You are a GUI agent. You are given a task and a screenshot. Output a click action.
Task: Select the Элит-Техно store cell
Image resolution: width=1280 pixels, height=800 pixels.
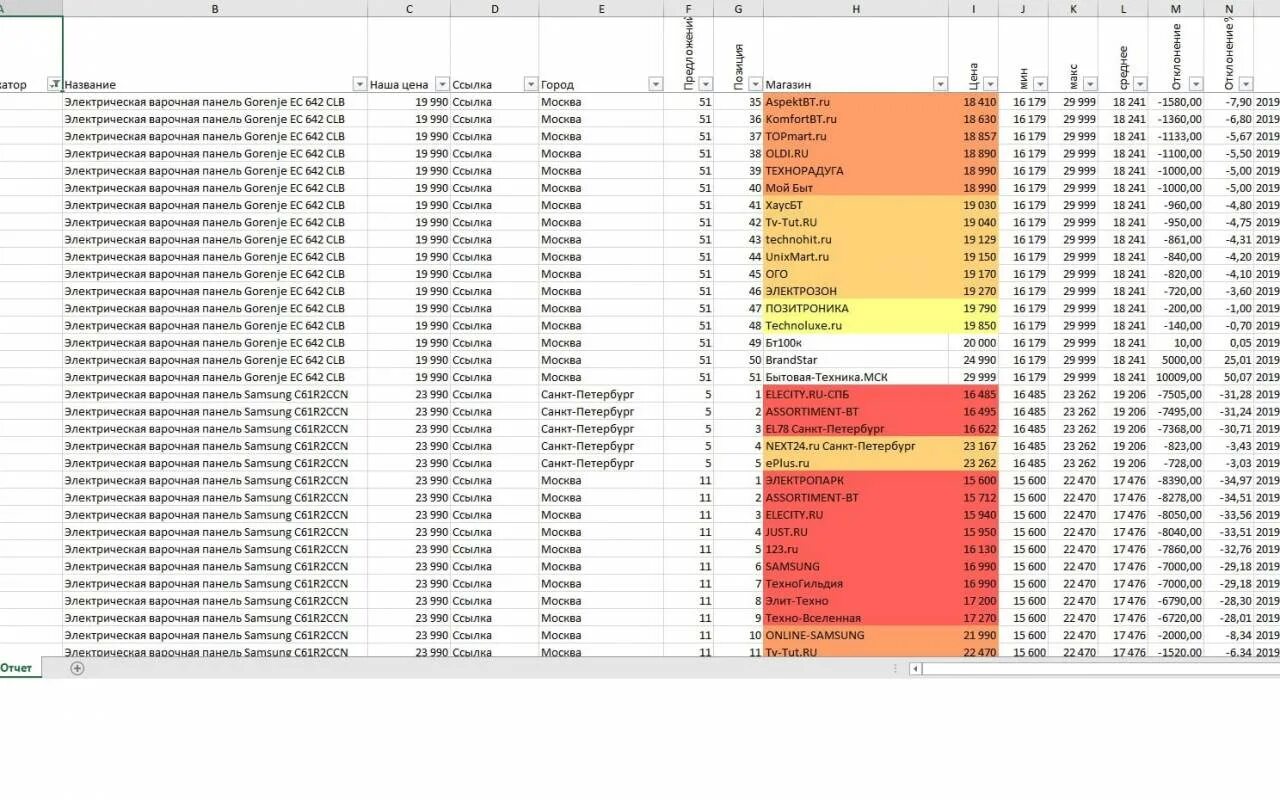coord(856,601)
